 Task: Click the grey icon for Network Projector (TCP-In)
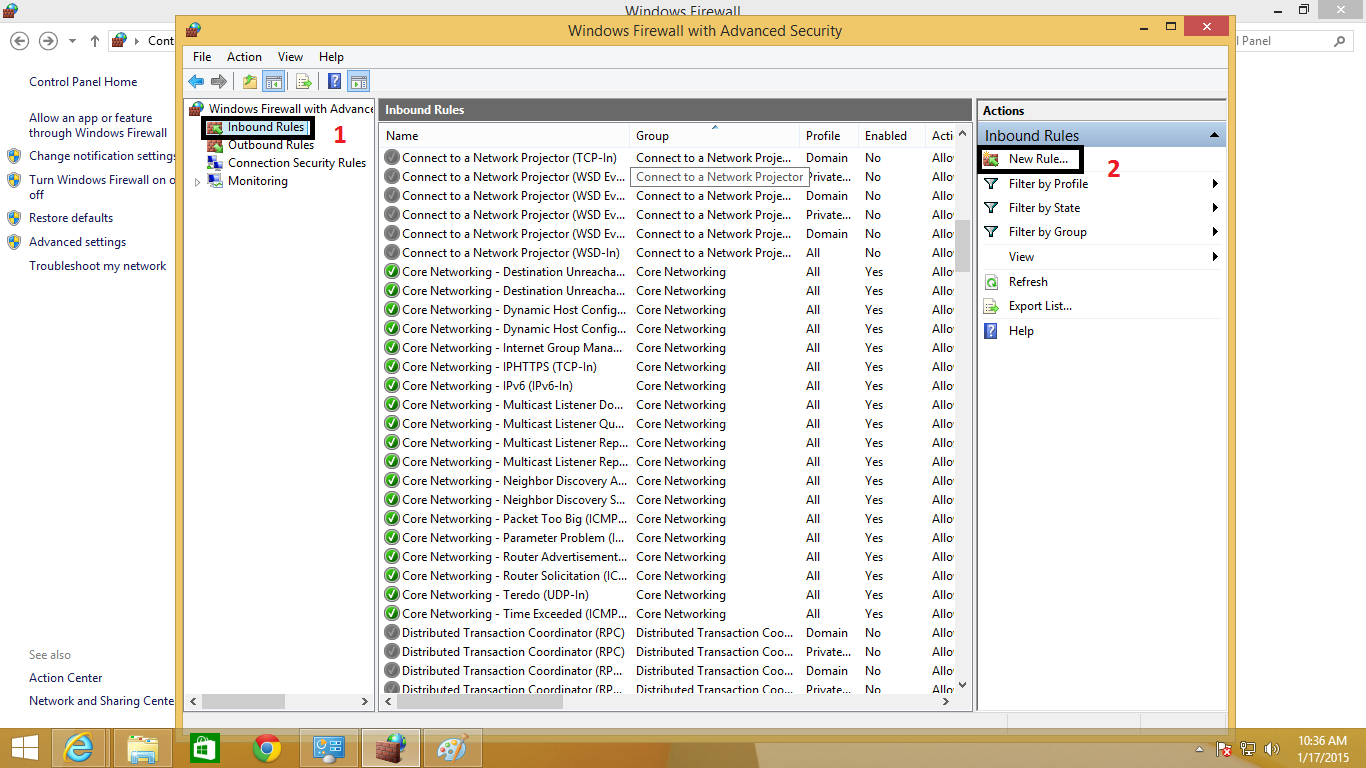tap(392, 158)
